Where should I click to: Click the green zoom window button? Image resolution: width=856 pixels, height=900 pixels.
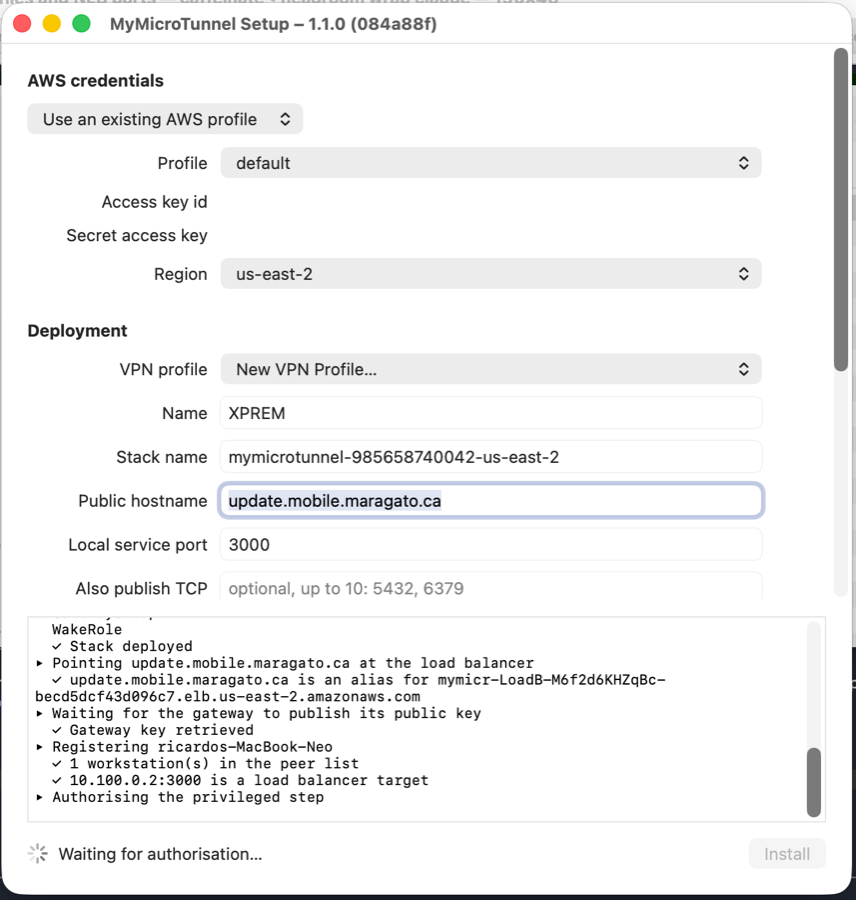[x=82, y=24]
